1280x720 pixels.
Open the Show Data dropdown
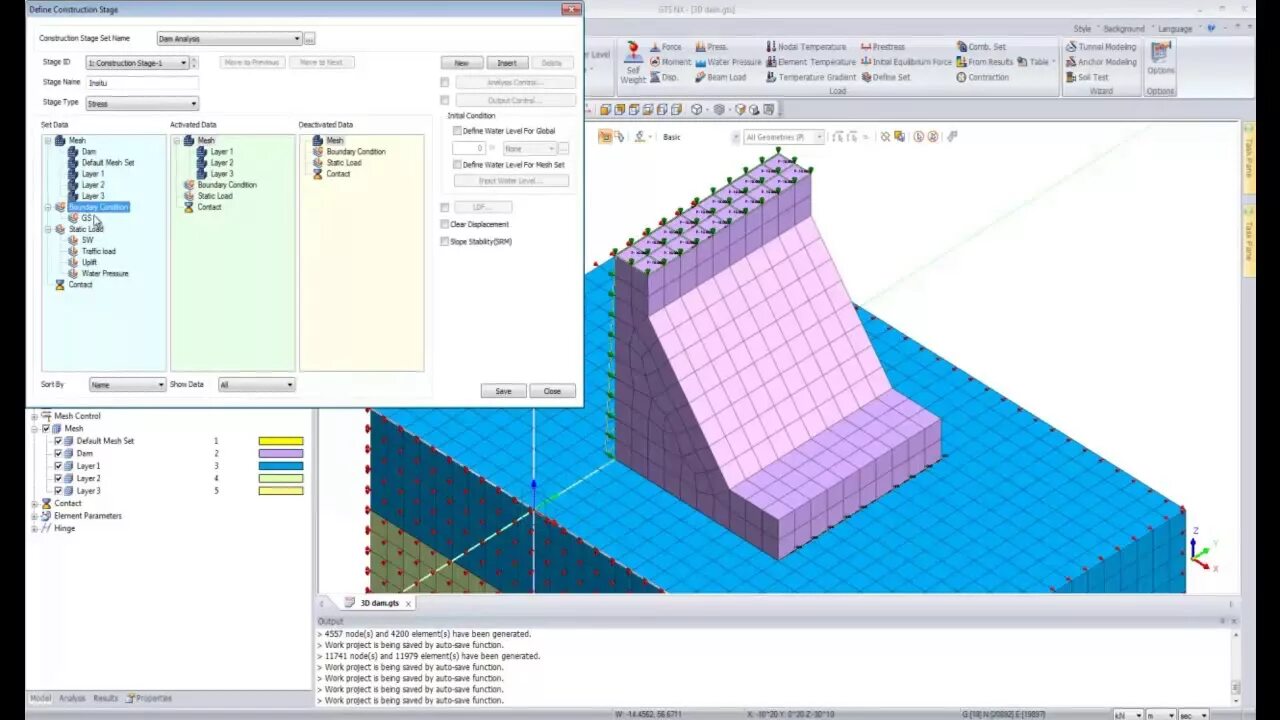[290, 385]
